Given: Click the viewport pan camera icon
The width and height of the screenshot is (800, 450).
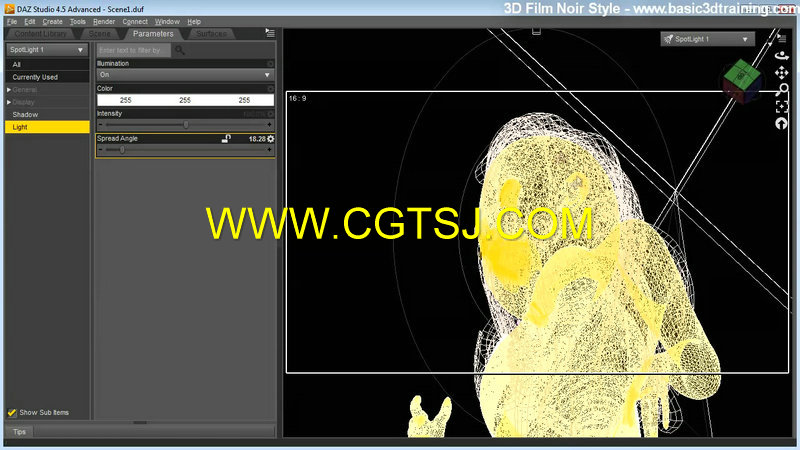Looking at the screenshot, I should (x=782, y=72).
